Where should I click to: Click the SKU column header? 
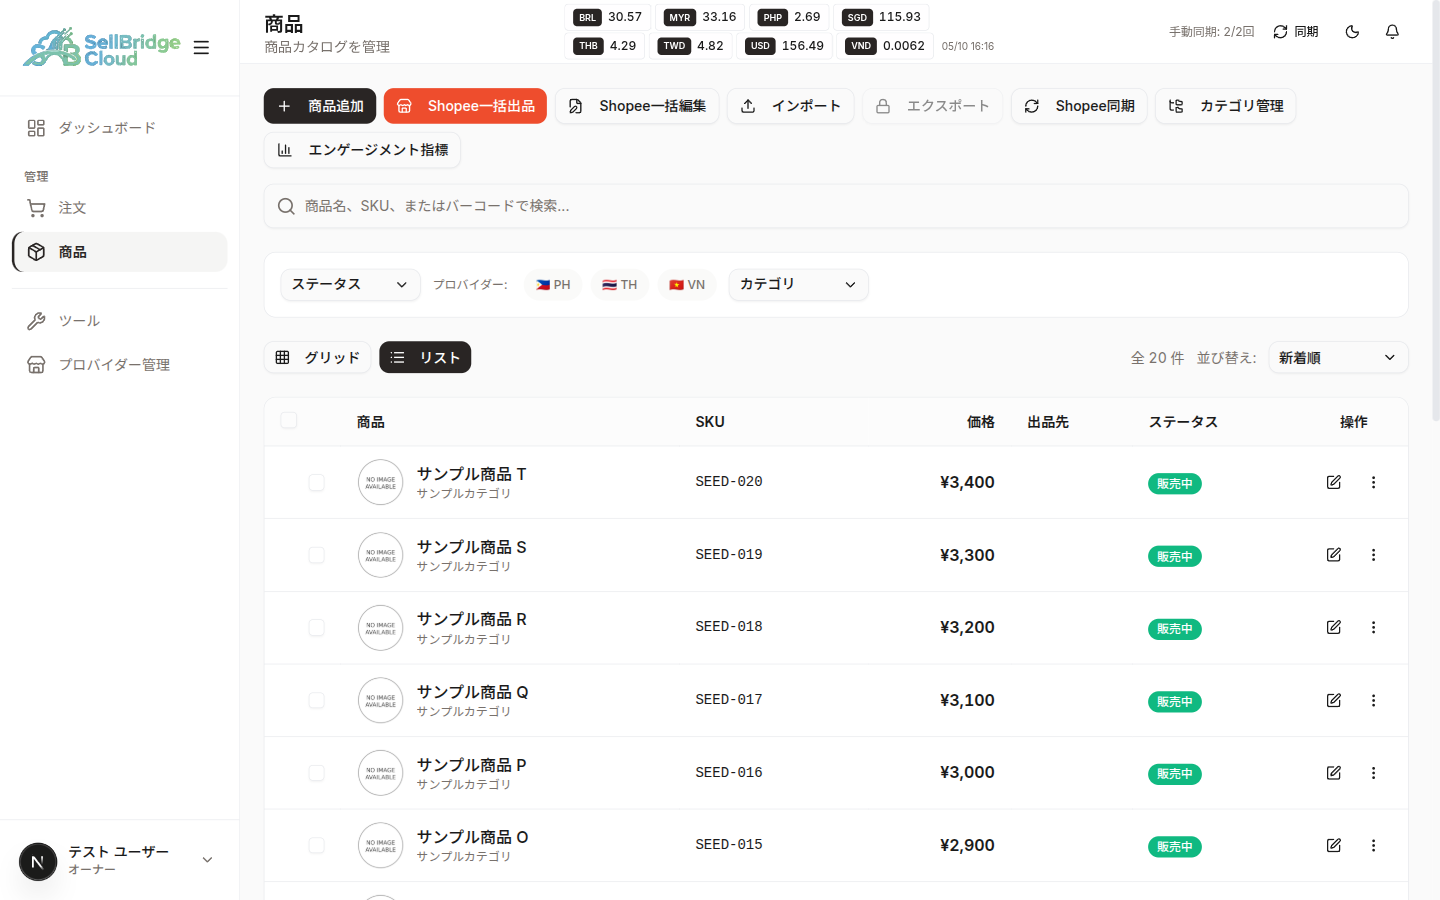point(710,422)
